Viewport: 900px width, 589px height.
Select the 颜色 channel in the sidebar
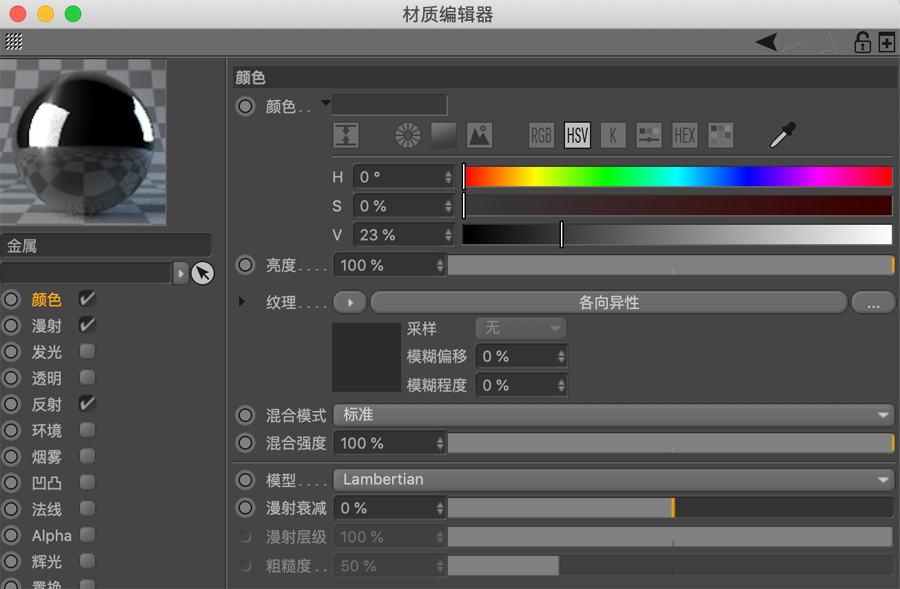45,298
